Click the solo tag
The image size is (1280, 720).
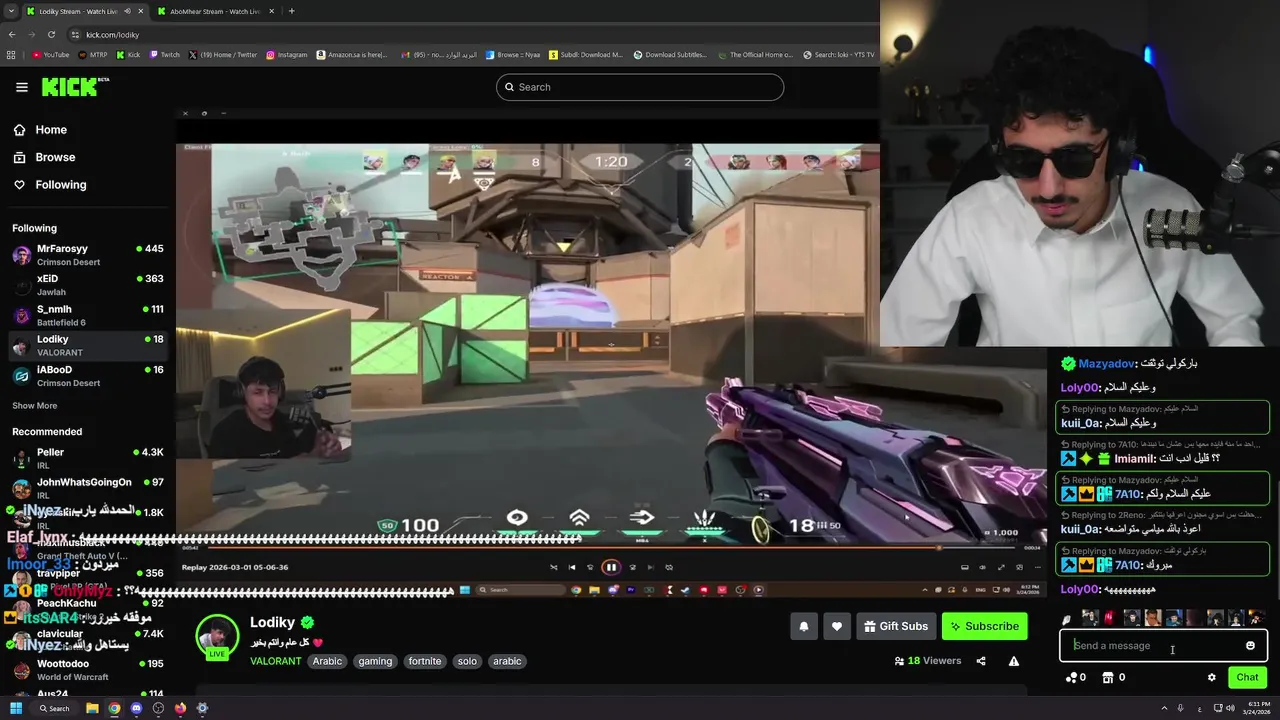tap(467, 661)
